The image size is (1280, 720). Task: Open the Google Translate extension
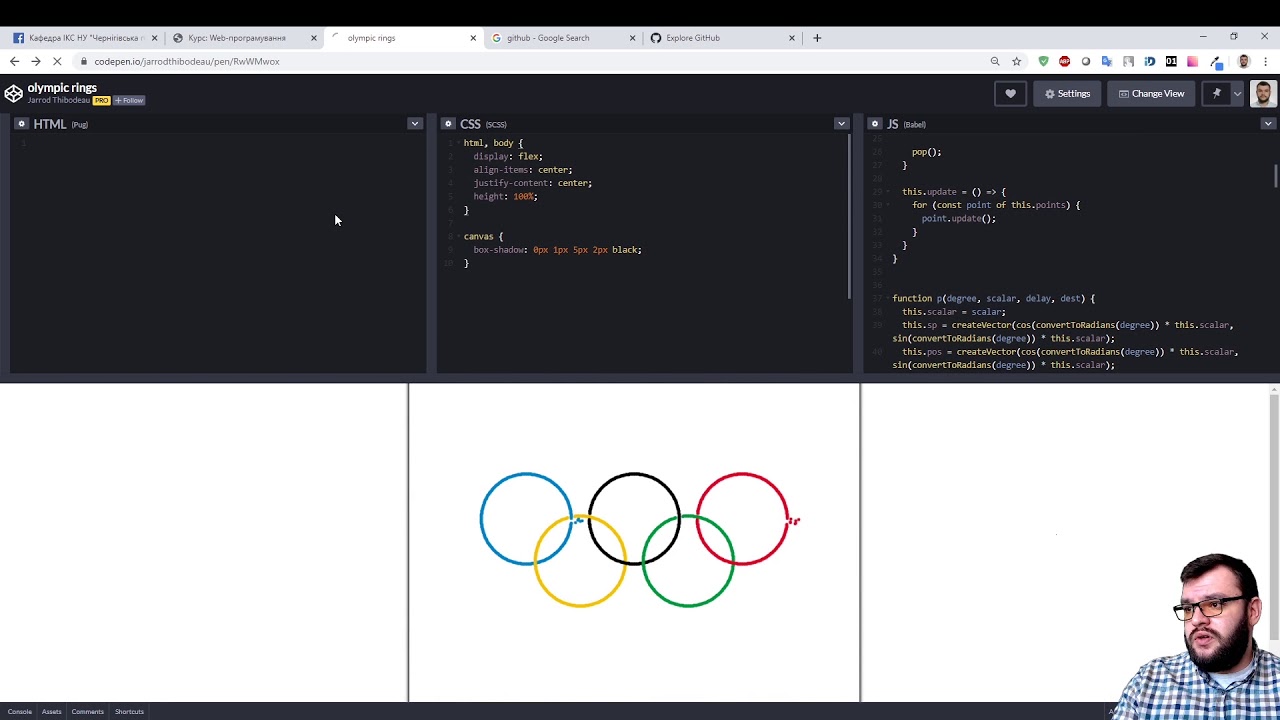1107,61
